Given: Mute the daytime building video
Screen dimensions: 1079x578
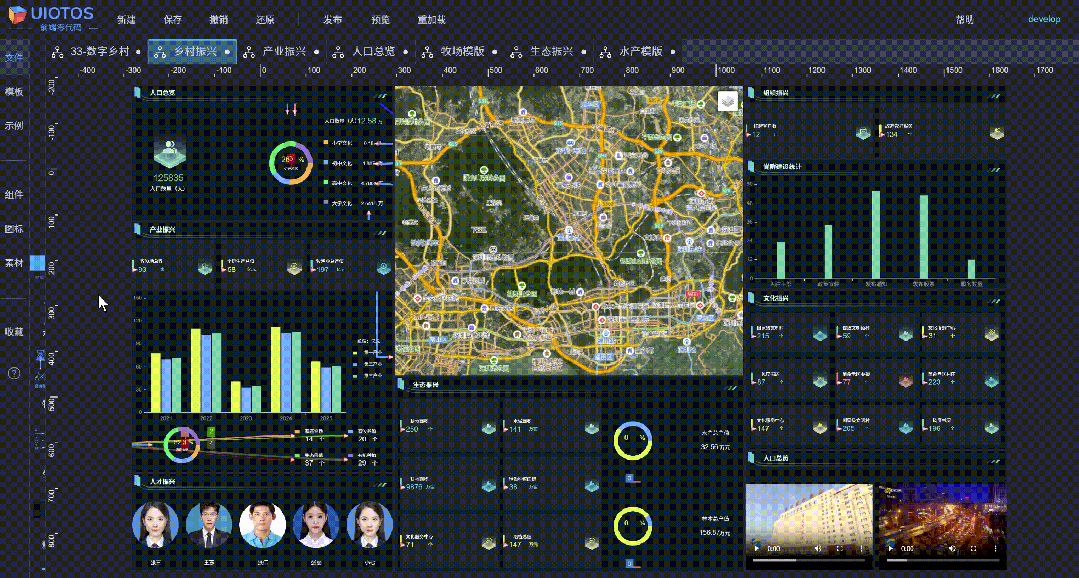Looking at the screenshot, I should click(x=818, y=549).
